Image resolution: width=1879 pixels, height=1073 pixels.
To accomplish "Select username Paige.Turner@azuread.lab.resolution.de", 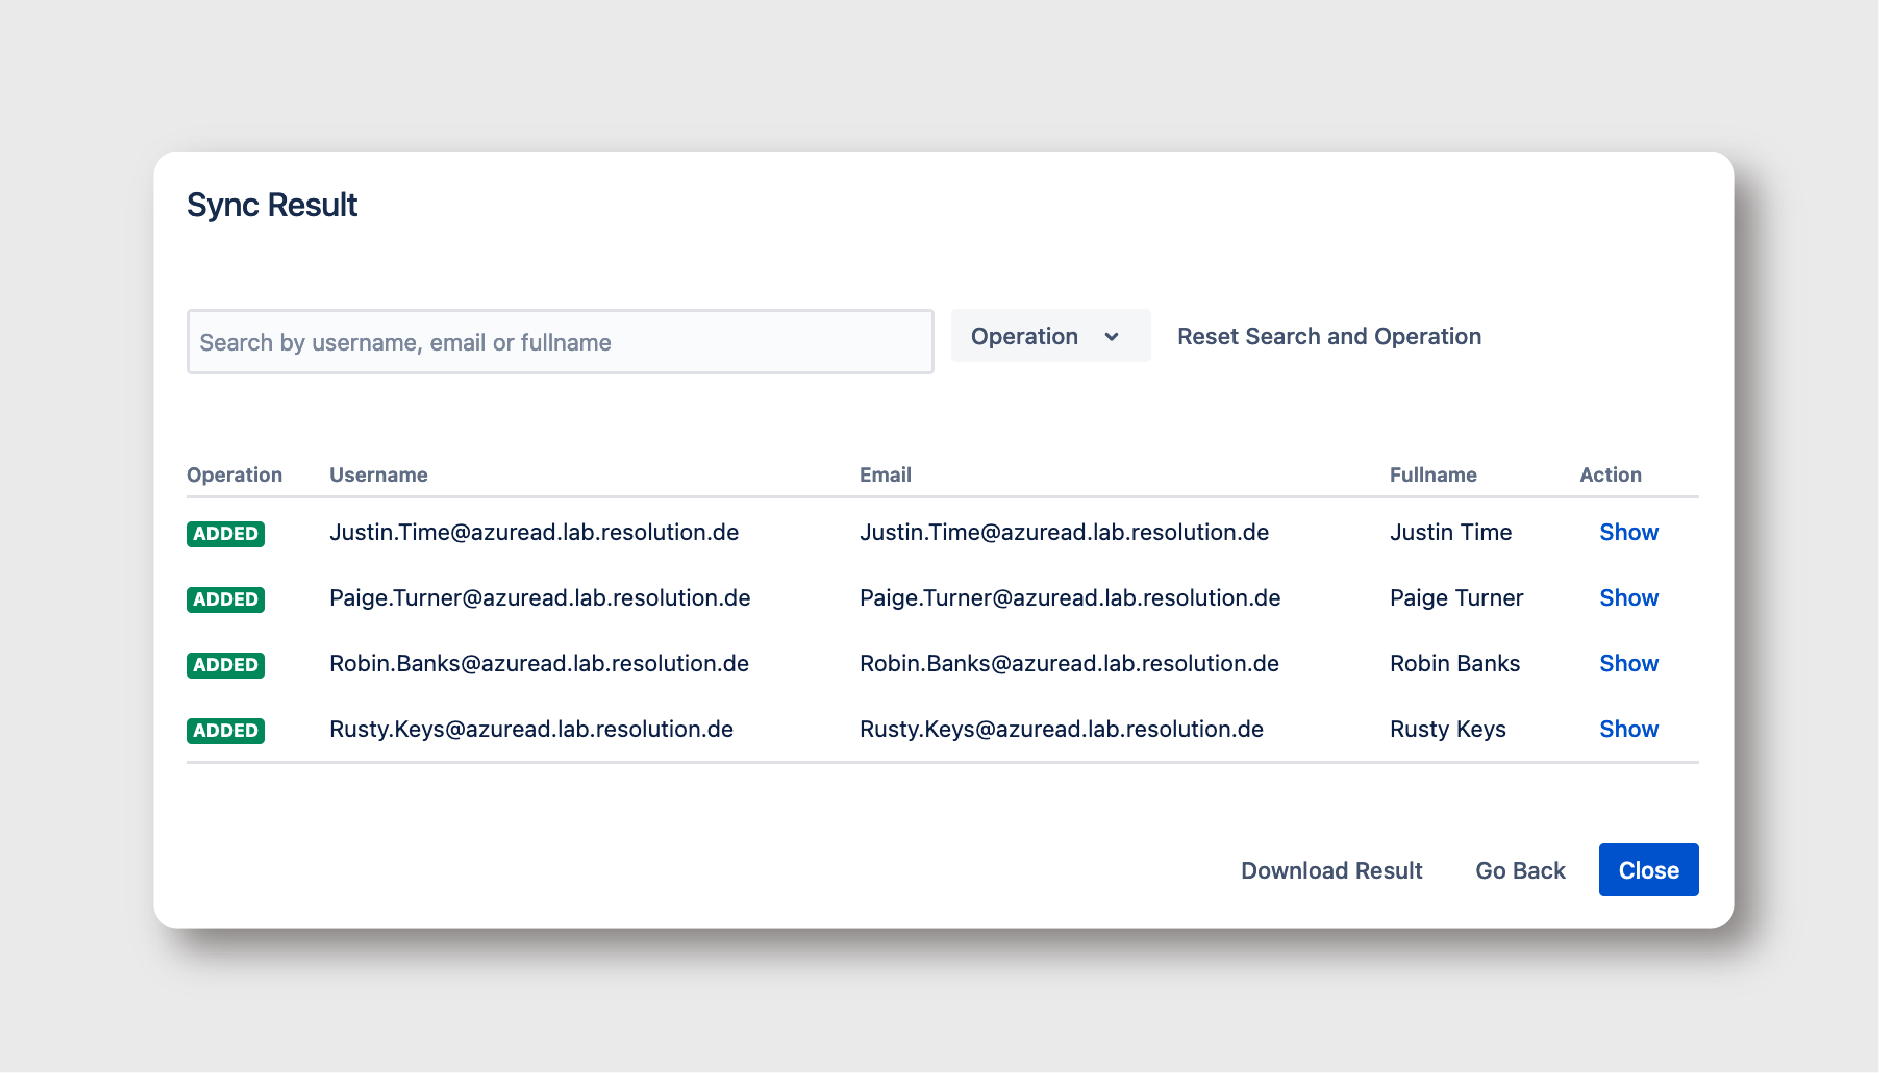I will [x=540, y=598].
